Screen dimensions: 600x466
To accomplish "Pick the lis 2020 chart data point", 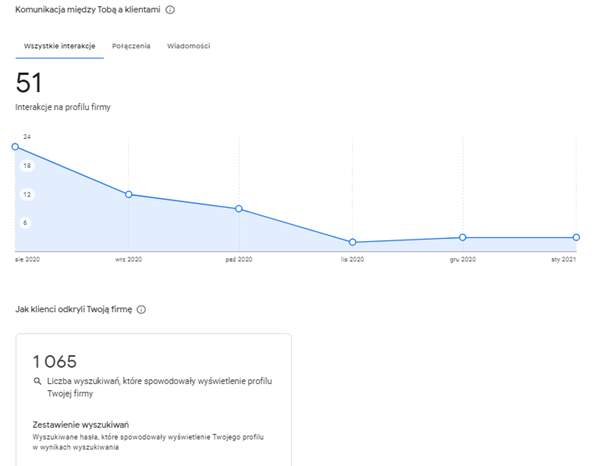I will pos(353,242).
